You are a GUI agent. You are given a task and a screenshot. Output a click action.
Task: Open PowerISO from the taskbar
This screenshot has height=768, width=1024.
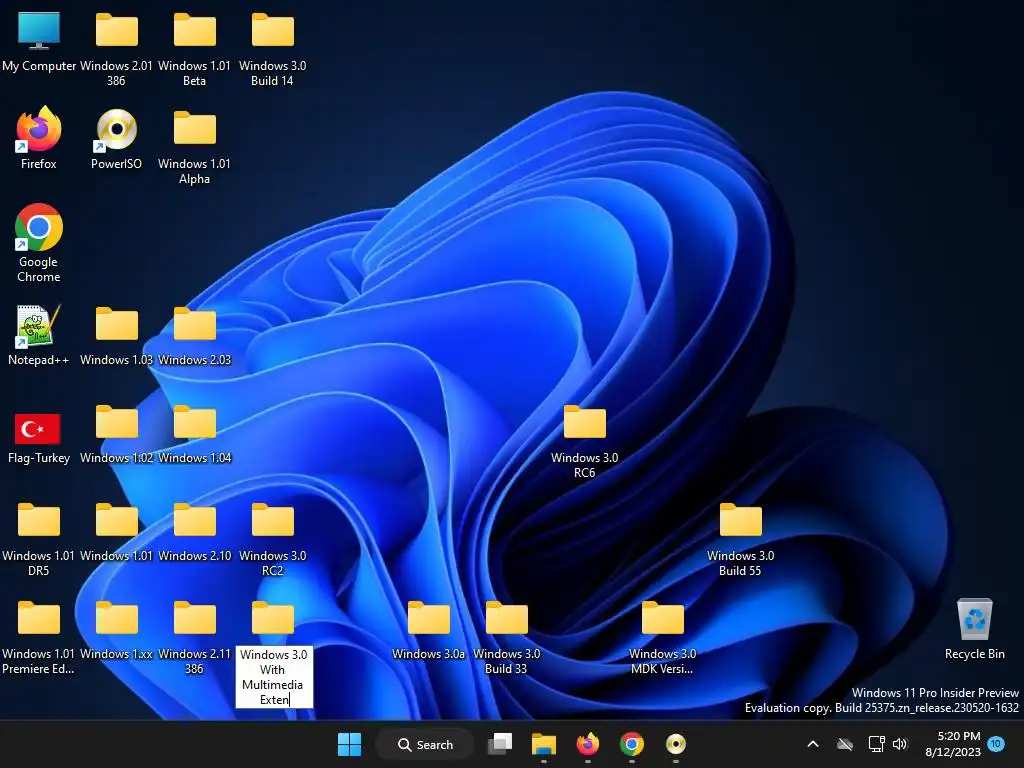(676, 744)
